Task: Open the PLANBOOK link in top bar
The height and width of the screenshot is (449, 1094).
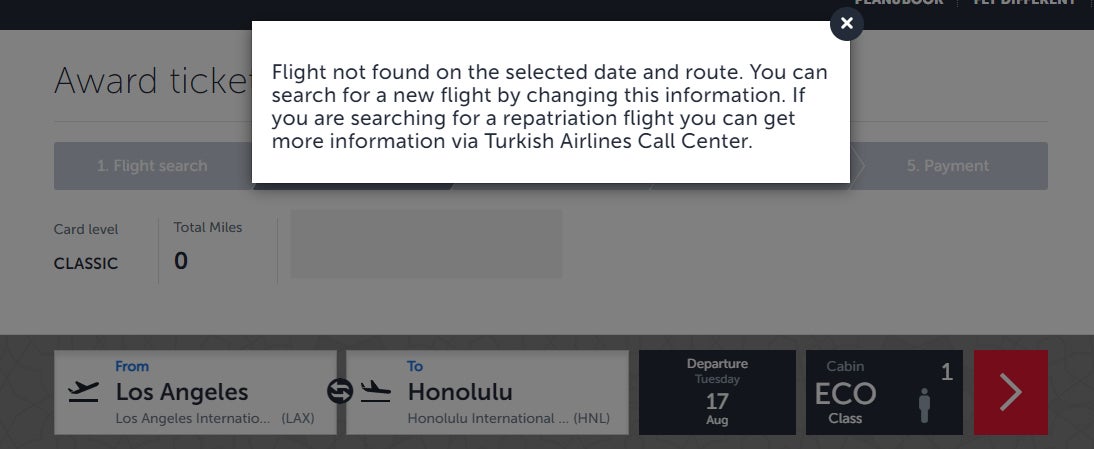Action: point(899,2)
